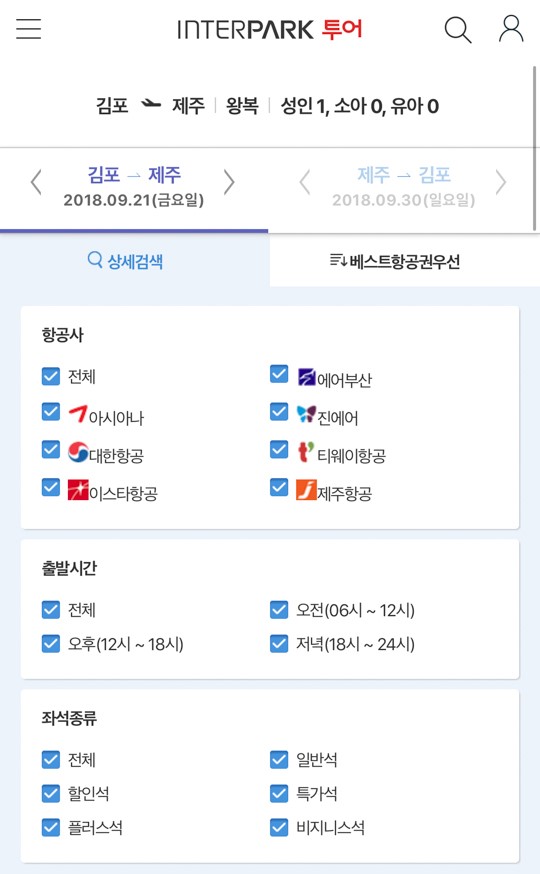The height and width of the screenshot is (874, 540).
Task: Click the Jeju Air logo
Action: tap(306, 489)
